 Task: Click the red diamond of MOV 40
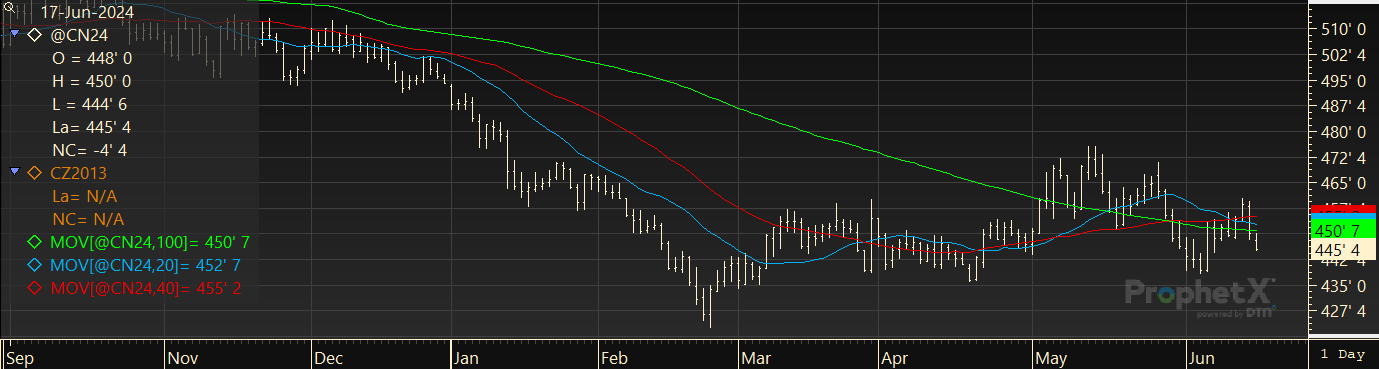[x=34, y=288]
